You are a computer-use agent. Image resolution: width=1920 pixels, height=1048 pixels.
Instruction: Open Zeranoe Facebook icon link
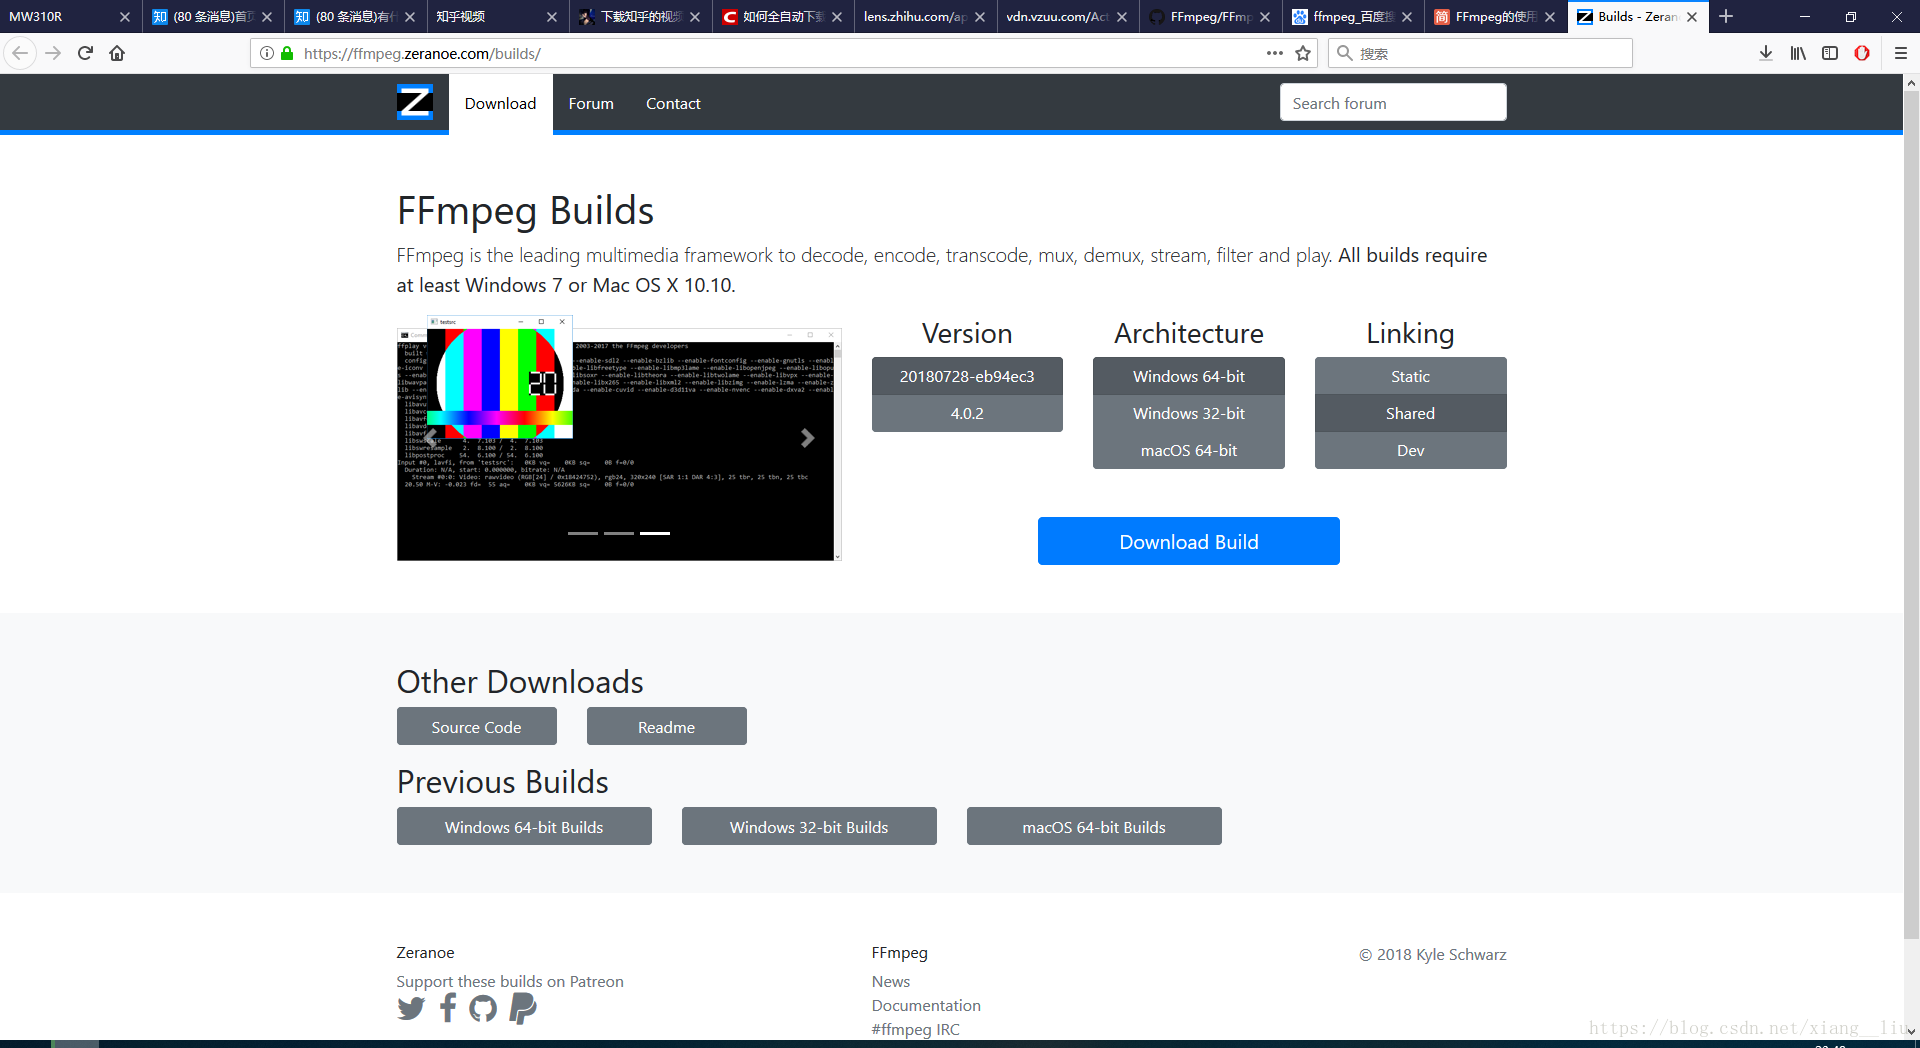(448, 1008)
